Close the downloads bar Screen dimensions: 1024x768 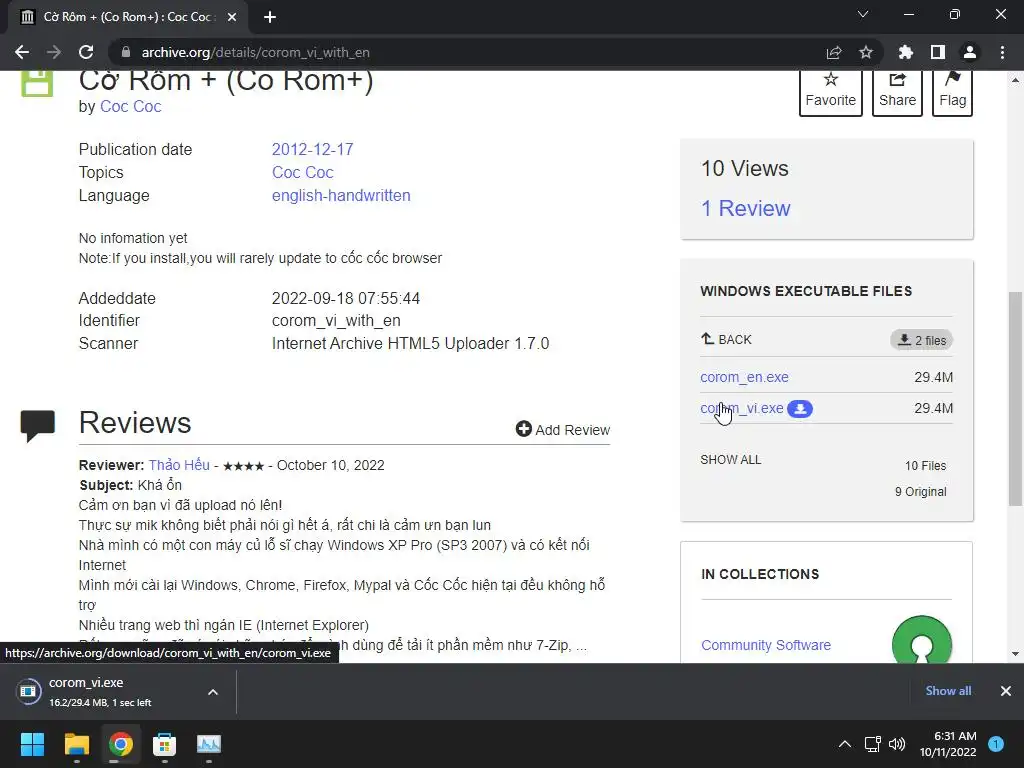pos(1006,691)
